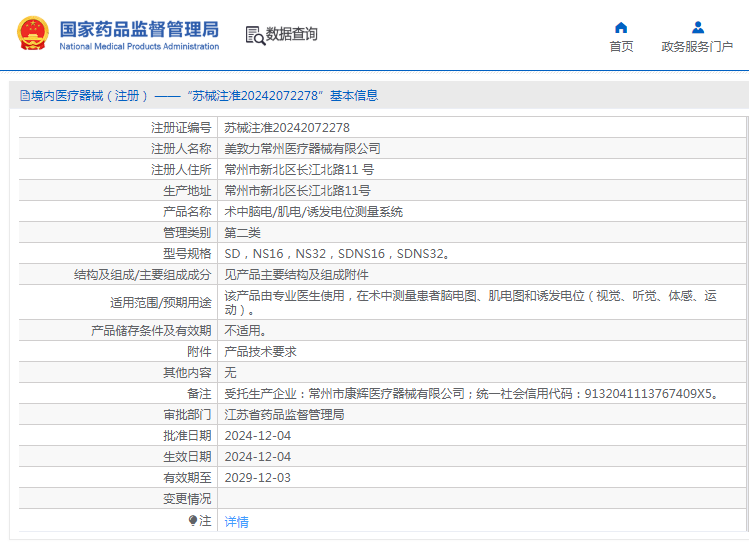
Task: Select approval date value in 批准日期 row
Action: click(x=257, y=436)
